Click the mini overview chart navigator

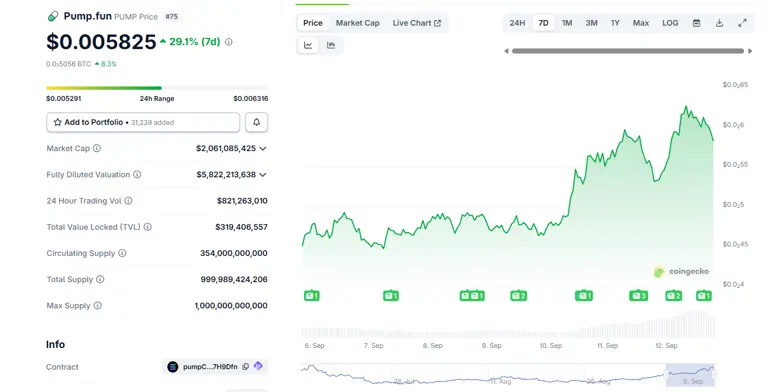point(508,375)
